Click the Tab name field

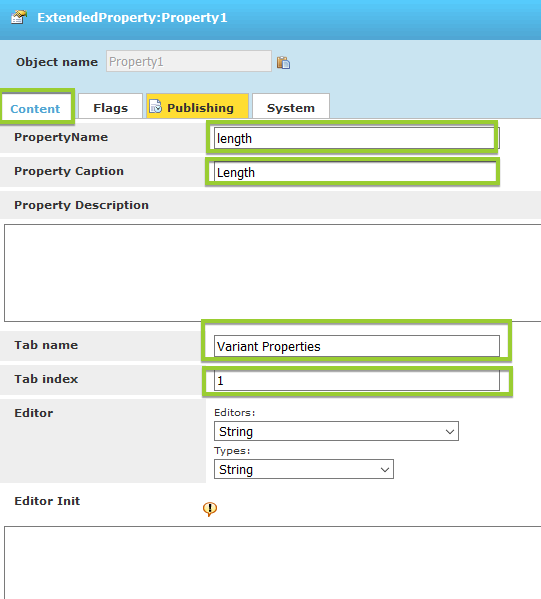[356, 346]
